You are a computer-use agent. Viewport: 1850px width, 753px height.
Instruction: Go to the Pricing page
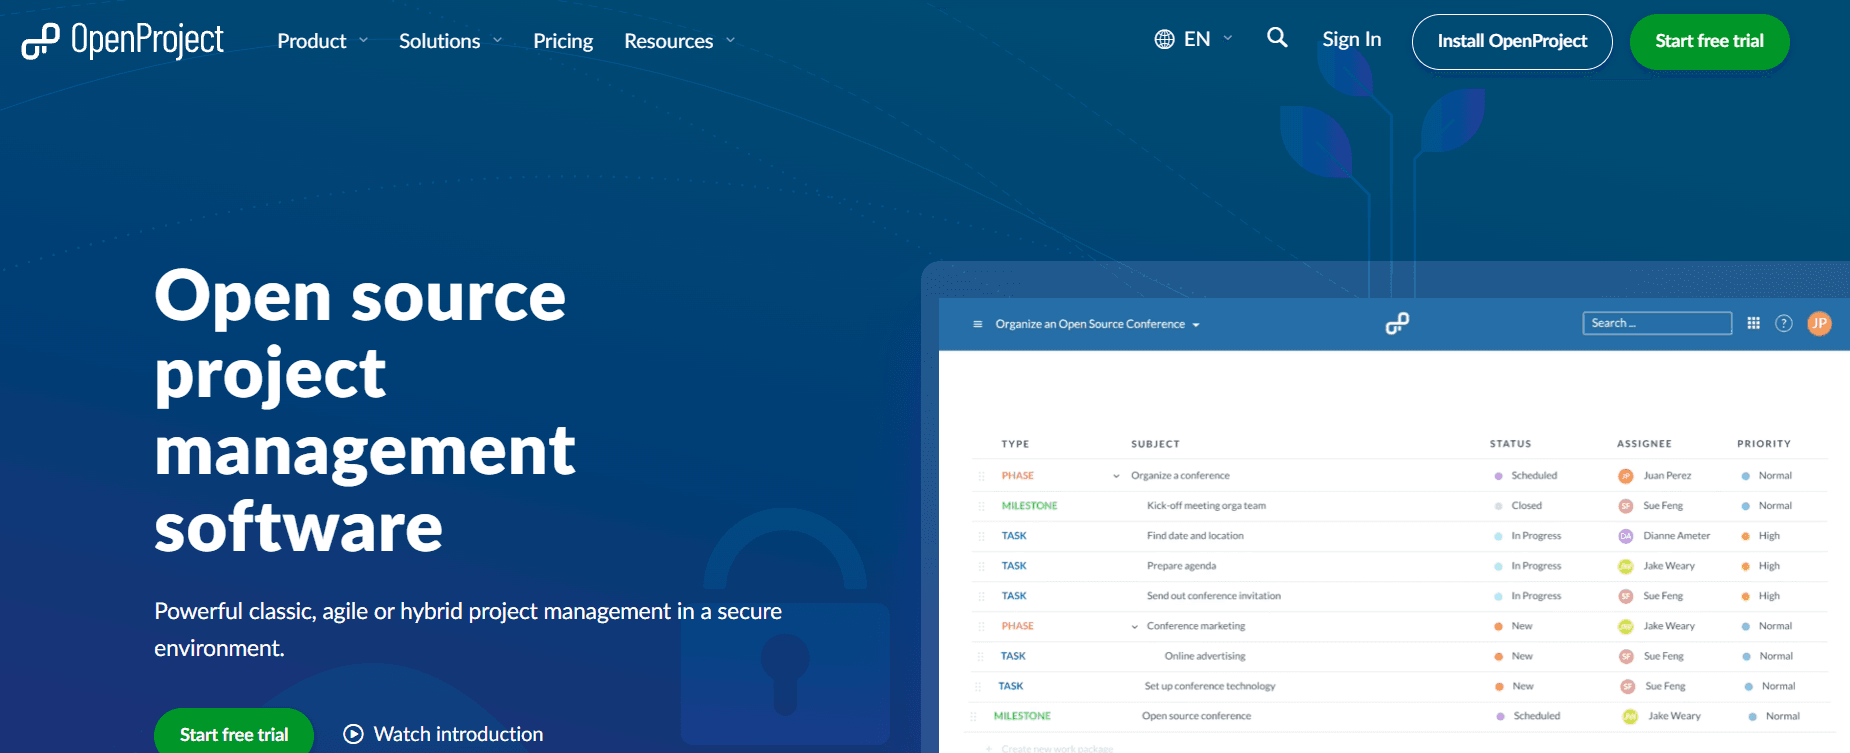[x=563, y=41]
